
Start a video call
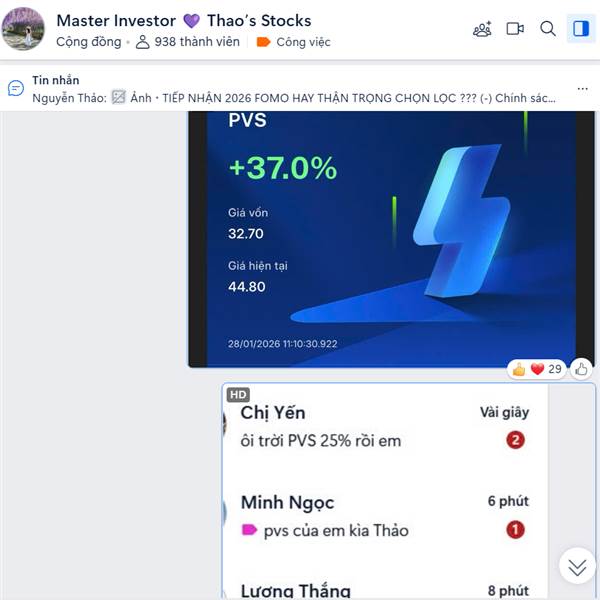click(515, 29)
